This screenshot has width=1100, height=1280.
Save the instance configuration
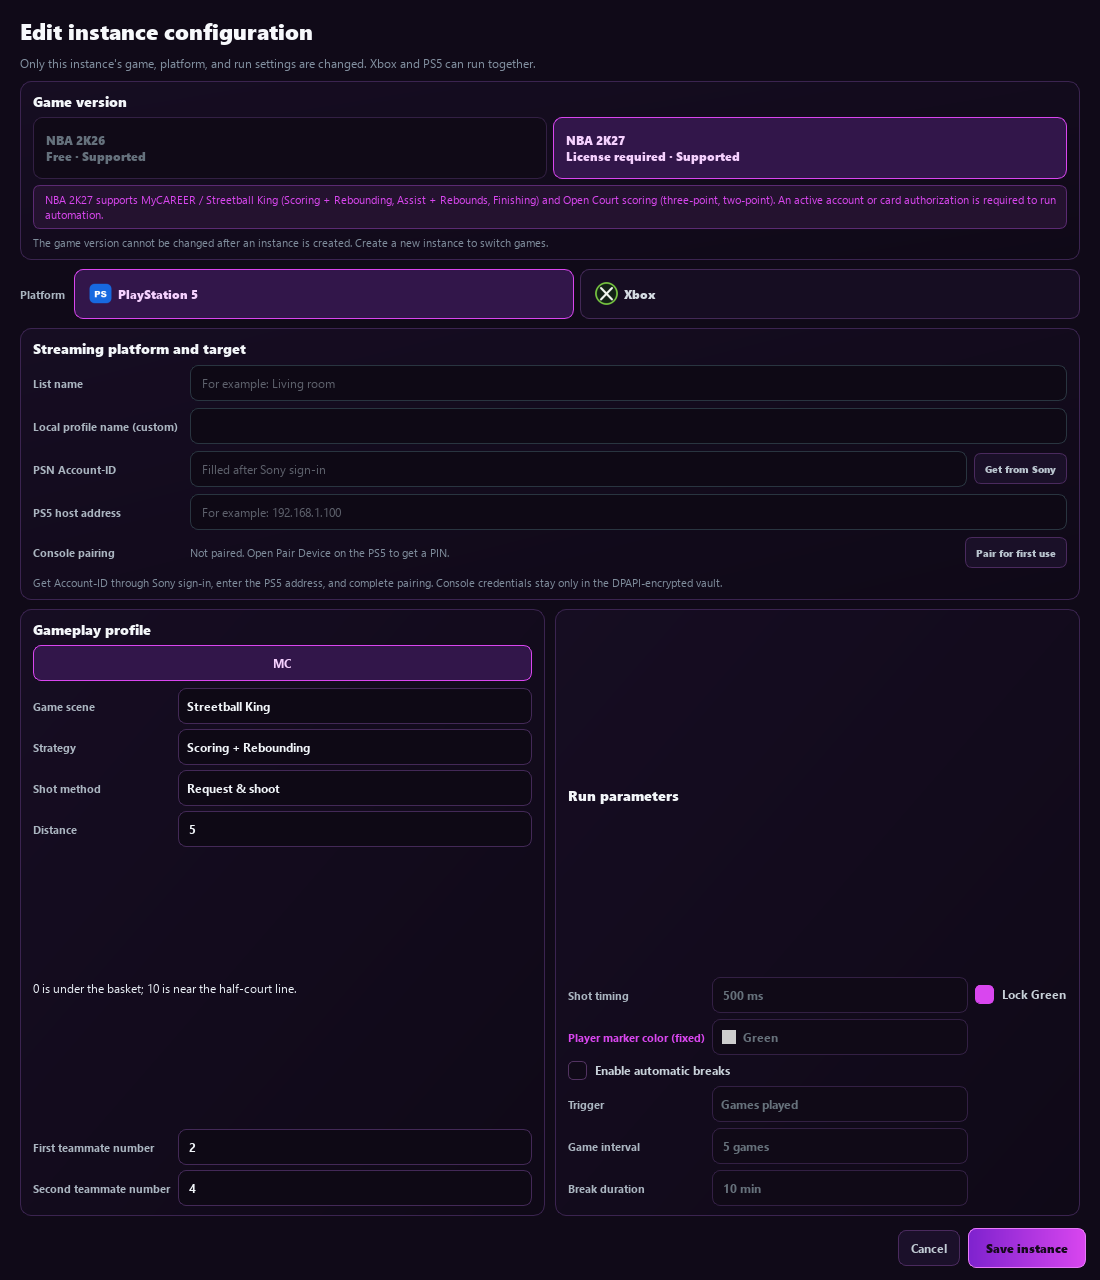1027,1248
